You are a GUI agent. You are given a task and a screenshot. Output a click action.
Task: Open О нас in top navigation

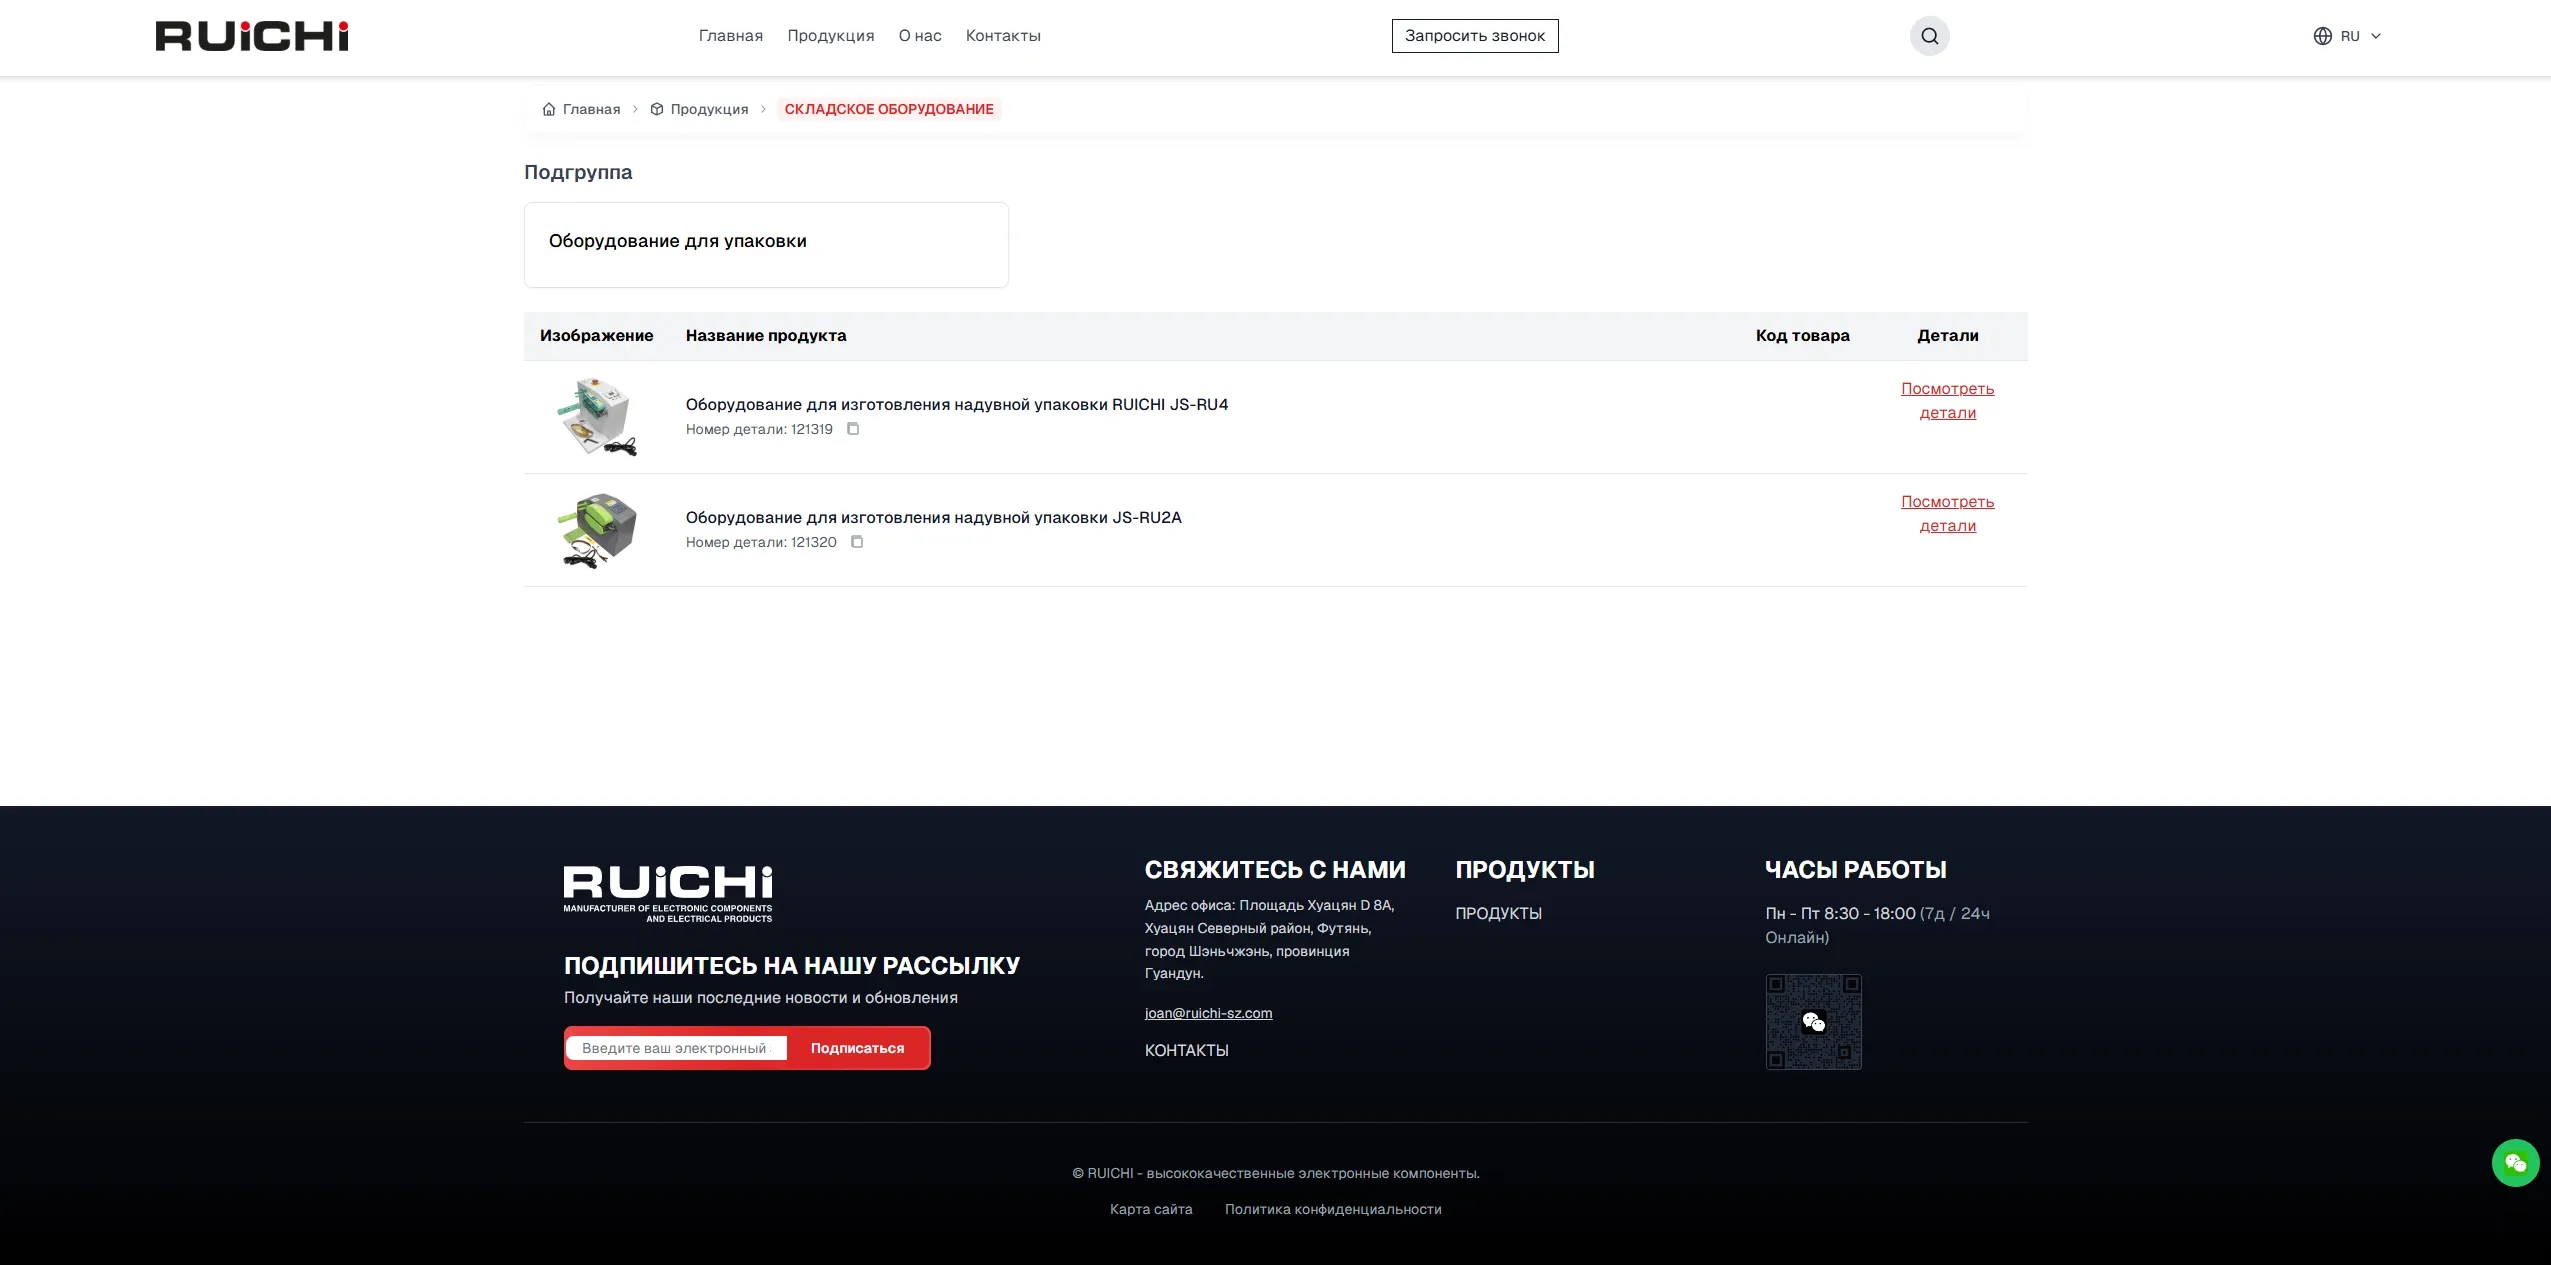pyautogui.click(x=920, y=36)
